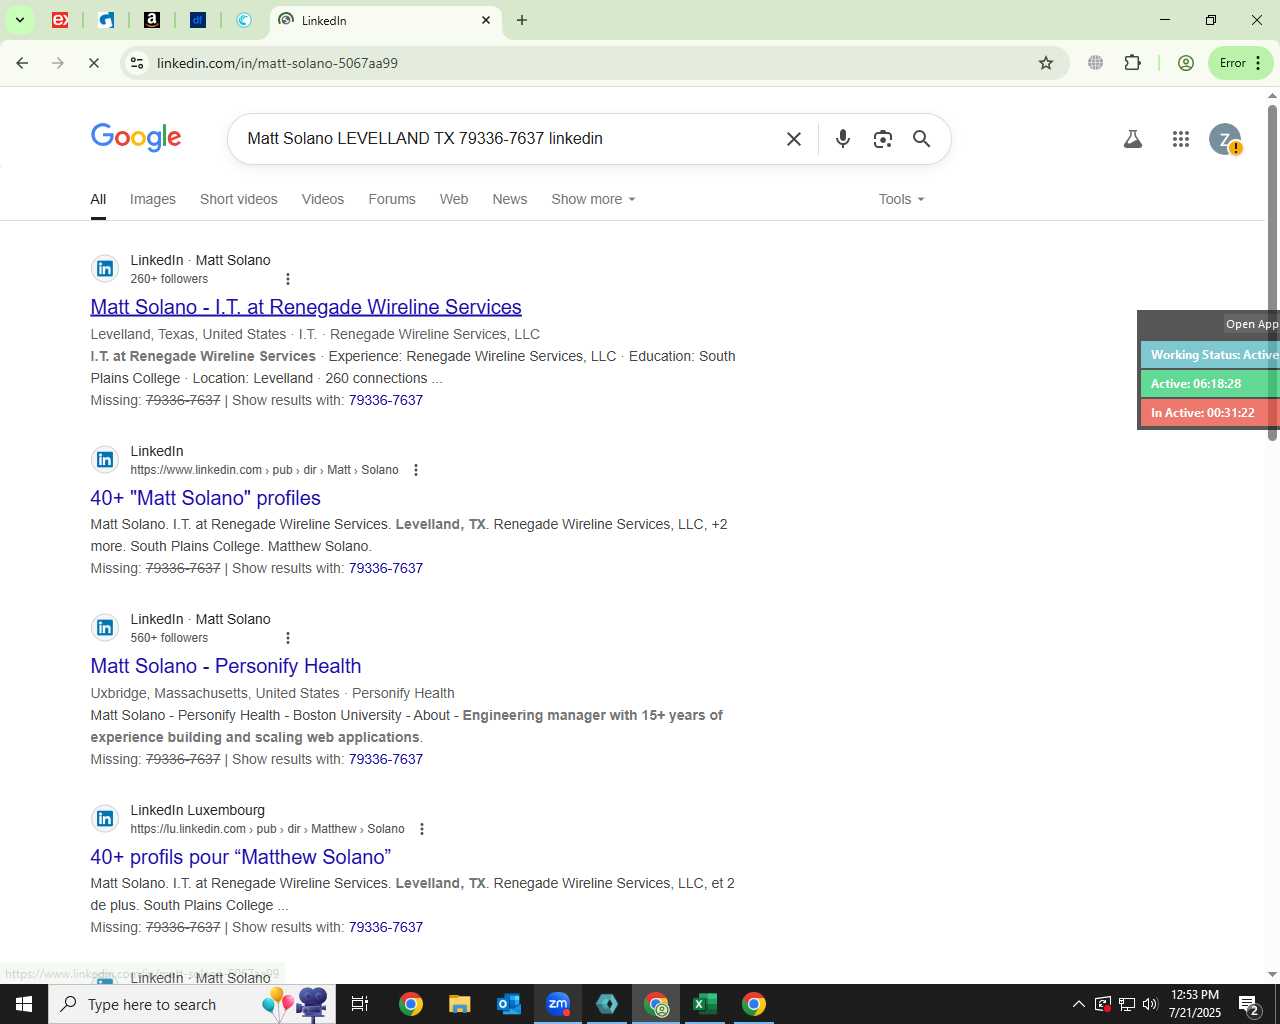This screenshot has width=1280, height=1024.
Task: Select the Videos tab
Action: (323, 199)
